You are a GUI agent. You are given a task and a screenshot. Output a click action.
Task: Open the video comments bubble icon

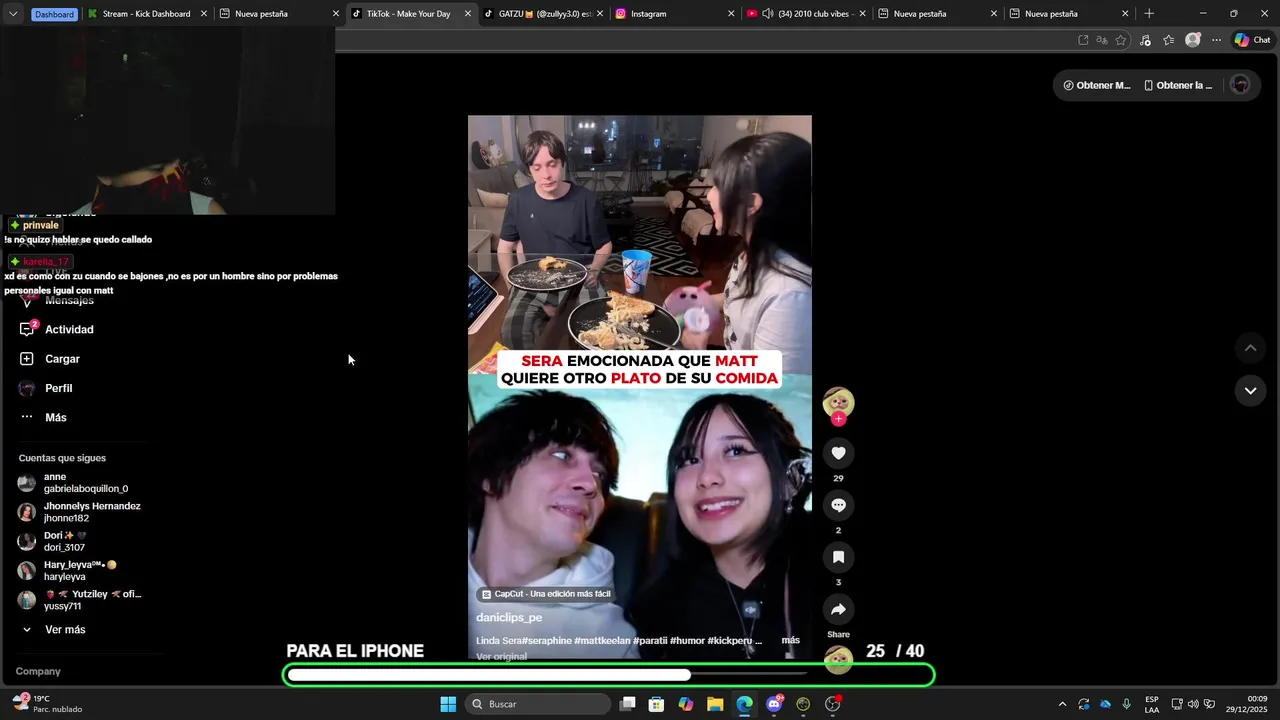pyautogui.click(x=838, y=505)
